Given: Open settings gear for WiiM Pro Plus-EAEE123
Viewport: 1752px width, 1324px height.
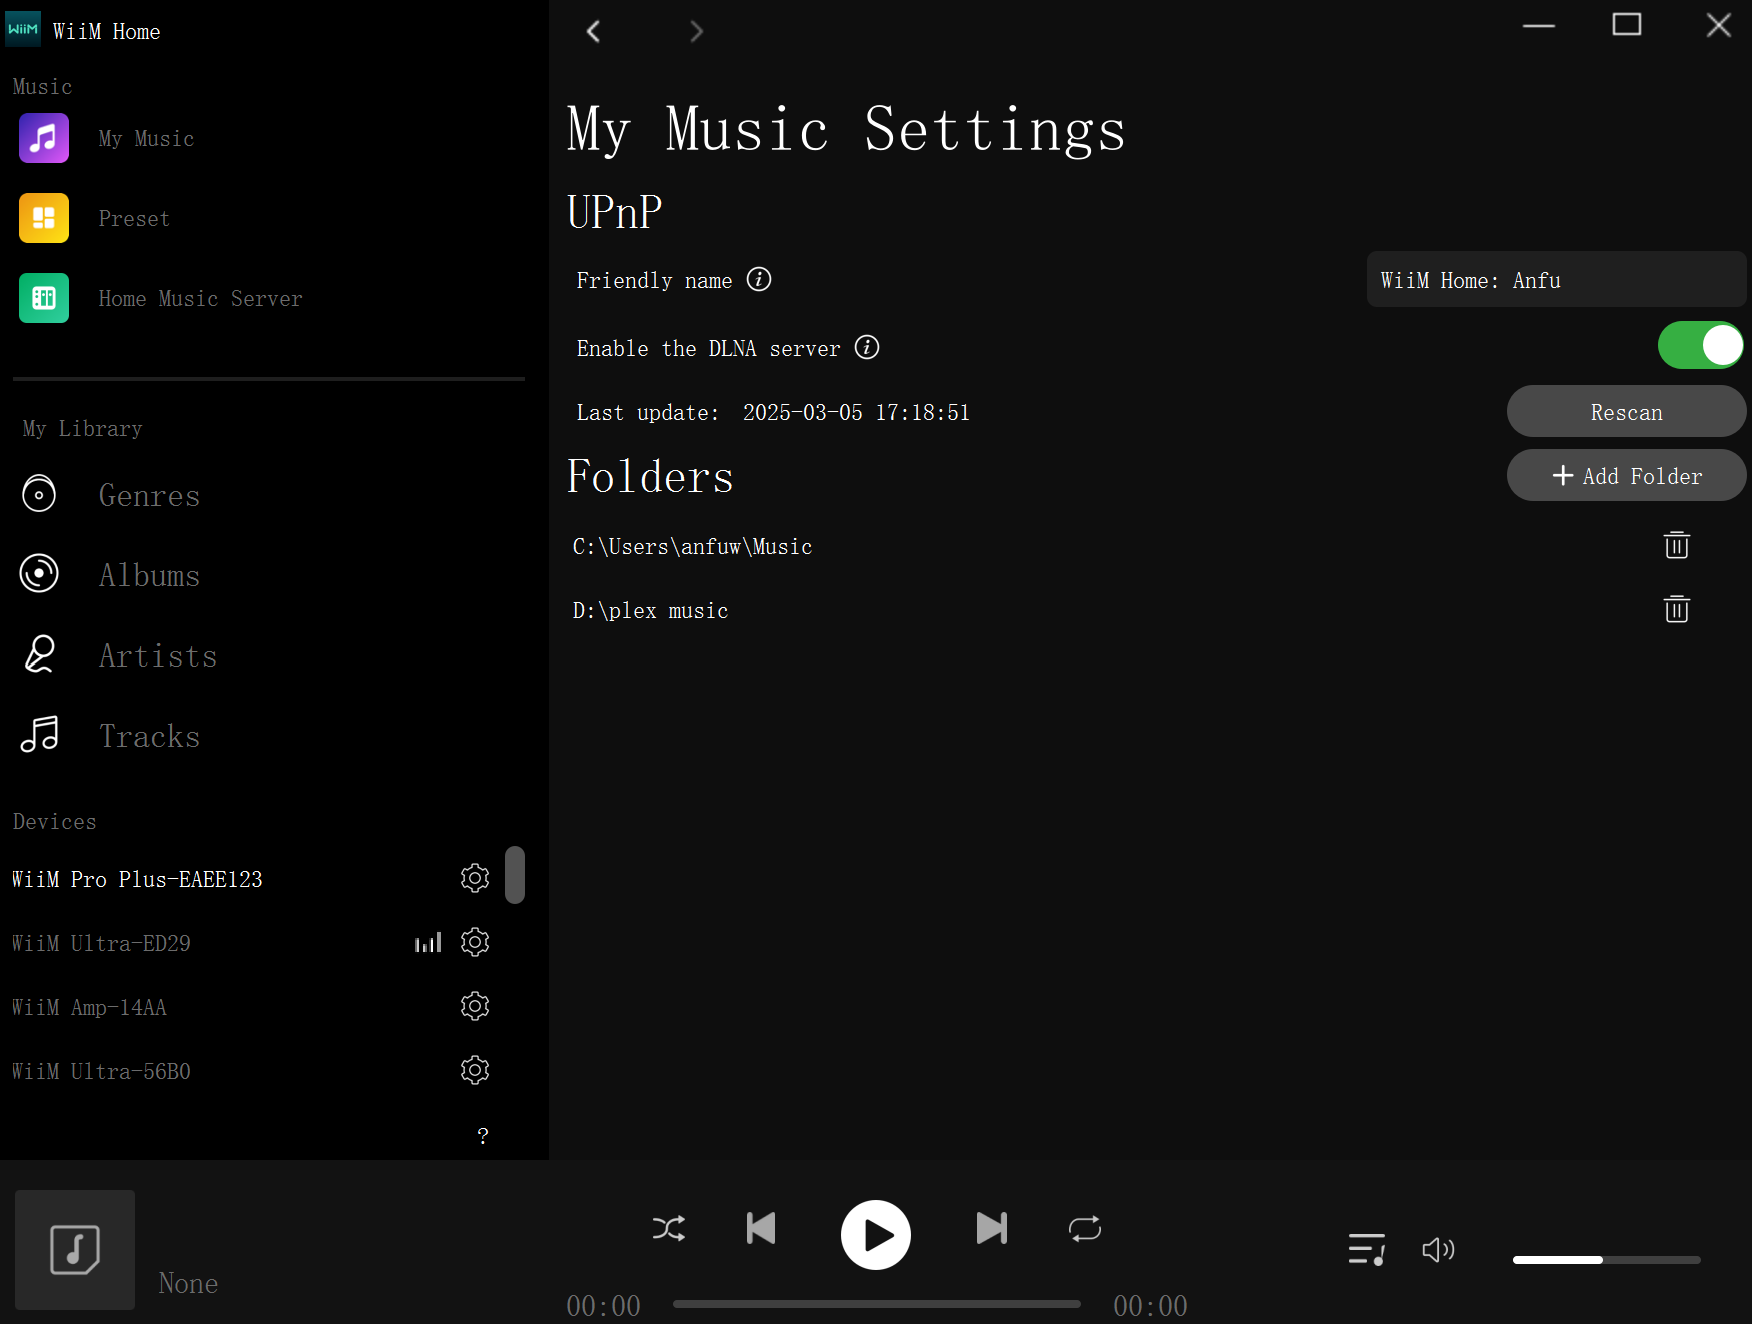Looking at the screenshot, I should [x=475, y=878].
